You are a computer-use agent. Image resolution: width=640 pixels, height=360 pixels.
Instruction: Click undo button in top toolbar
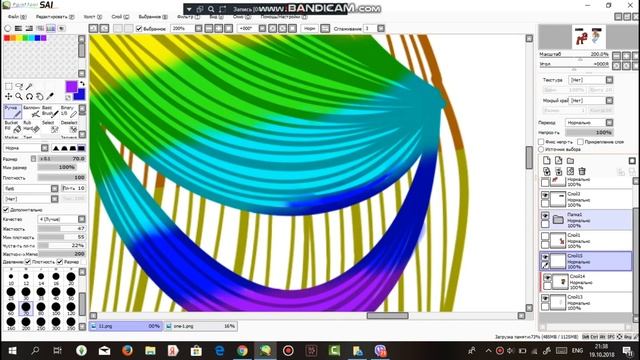click(x=93, y=28)
